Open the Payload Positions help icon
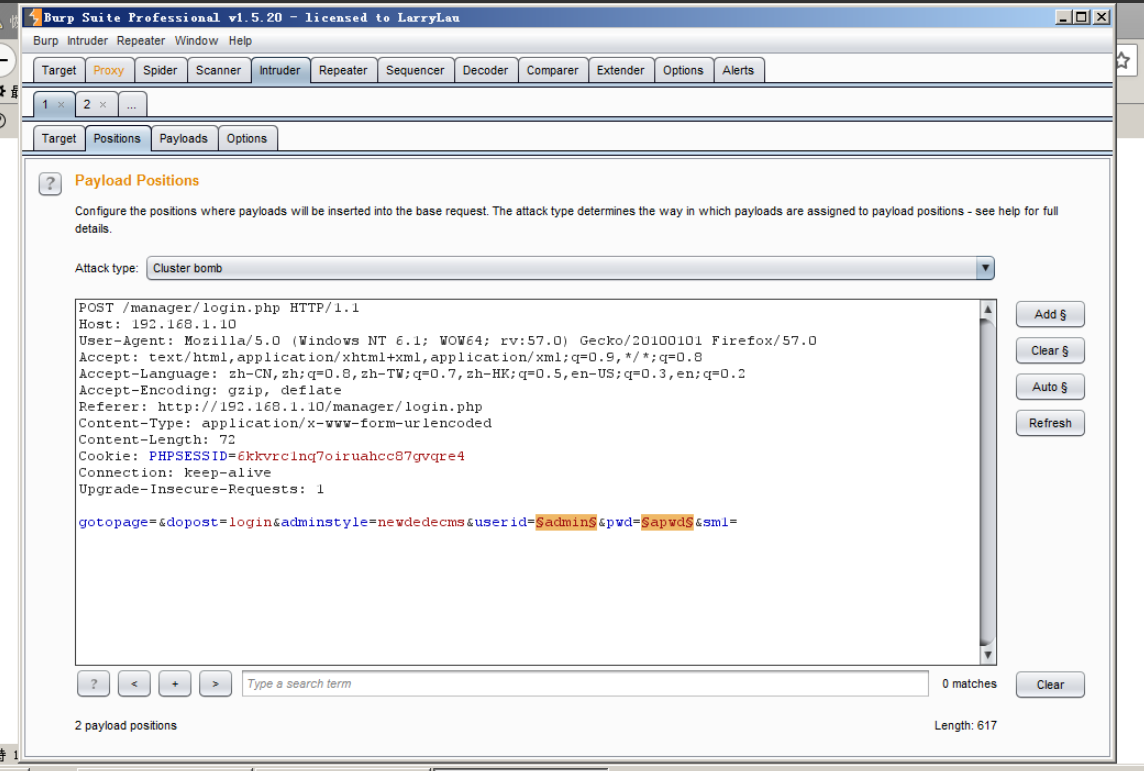The width and height of the screenshot is (1144, 771). coord(50,184)
